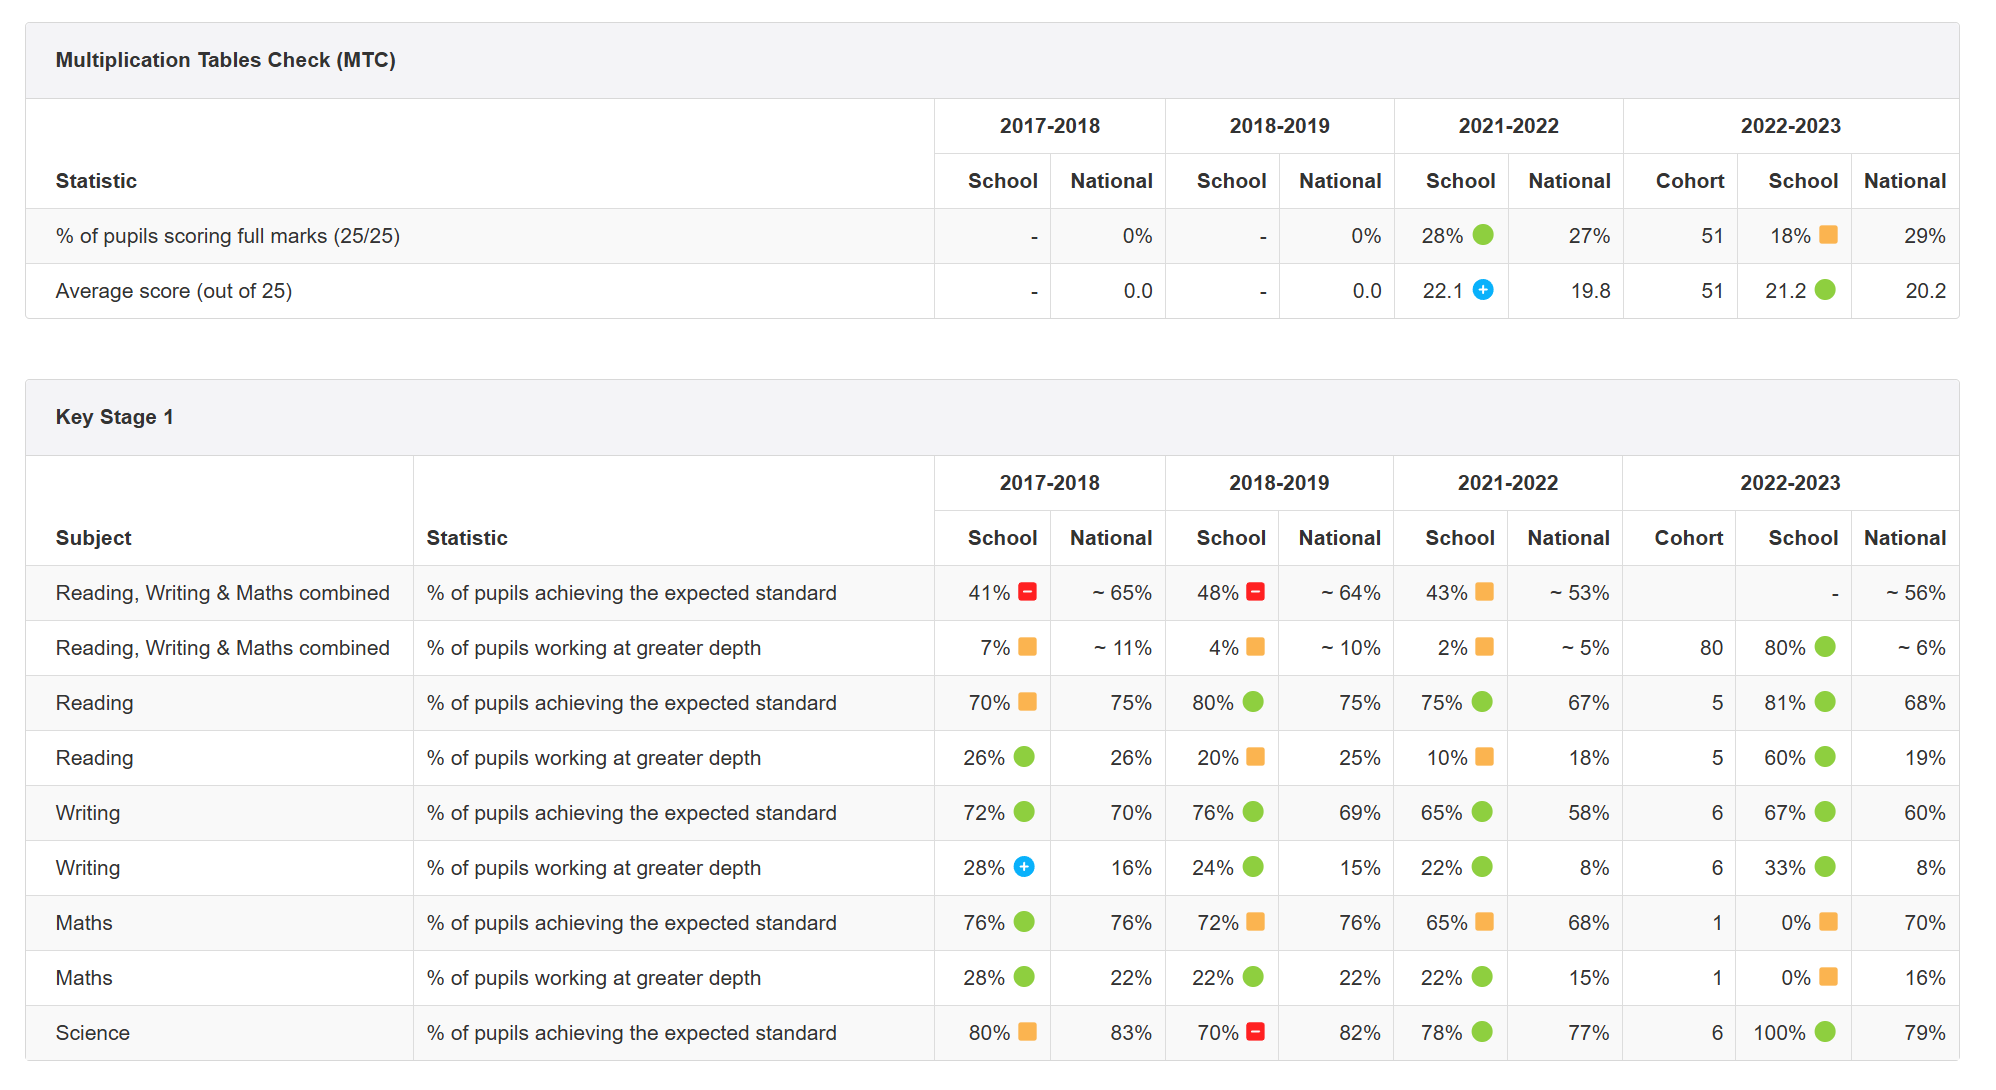The image size is (1996, 1090).
Task: Click red minus icon beside Science 70%
Action: 1255,1032
